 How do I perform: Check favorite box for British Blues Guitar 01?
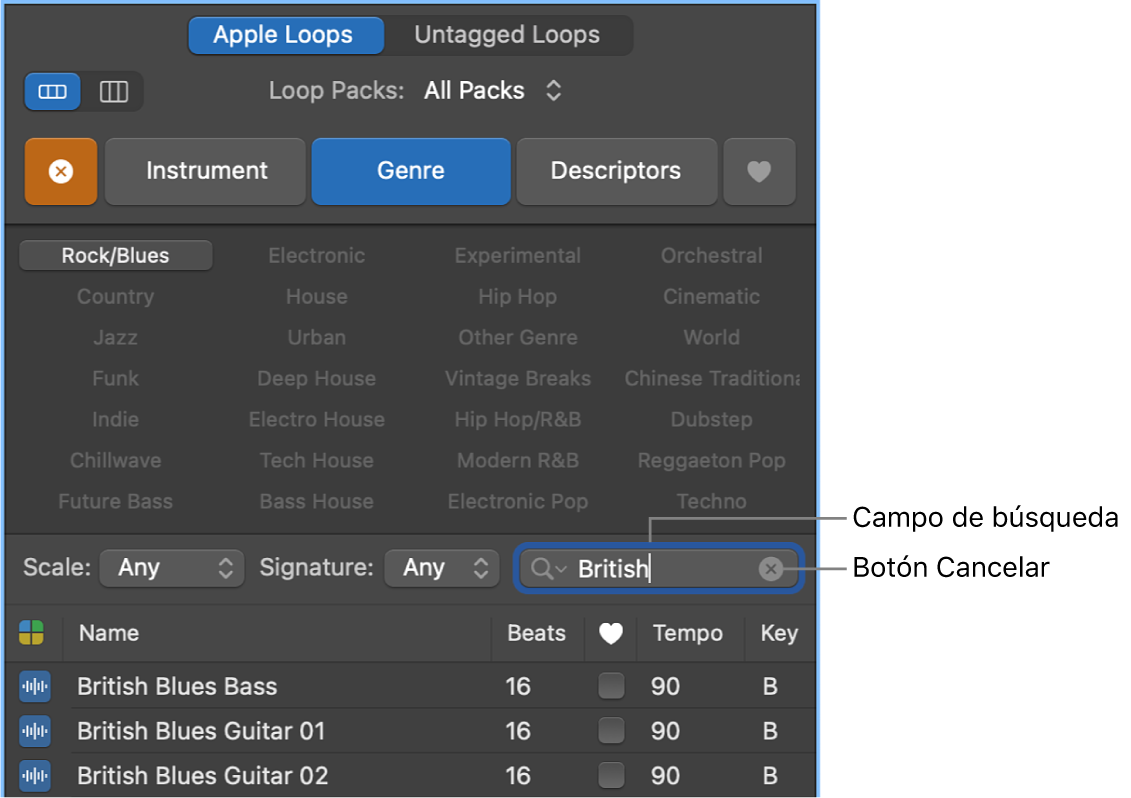pos(610,731)
